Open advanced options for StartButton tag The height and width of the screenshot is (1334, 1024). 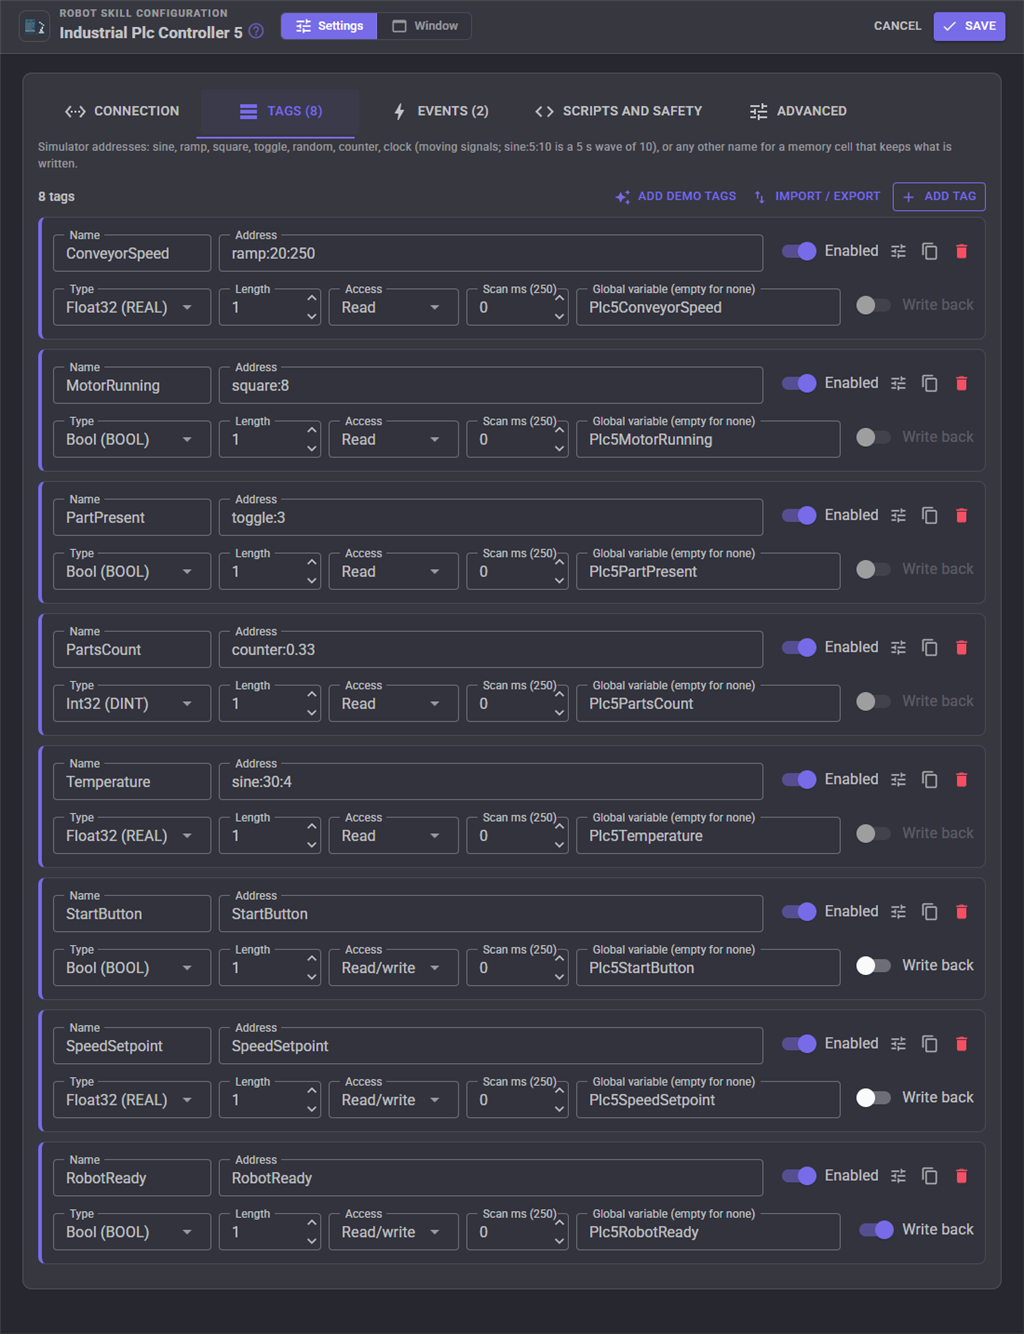pos(899,911)
